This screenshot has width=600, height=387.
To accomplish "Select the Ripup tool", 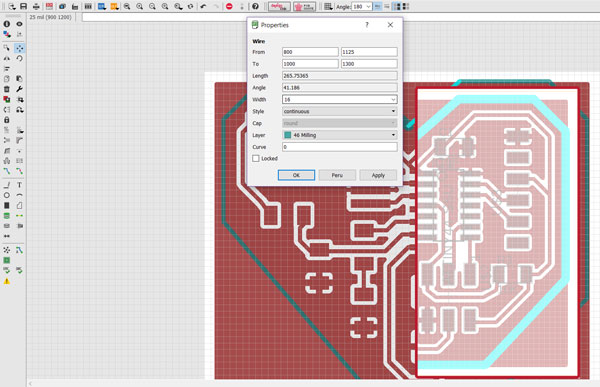I will [19, 171].
